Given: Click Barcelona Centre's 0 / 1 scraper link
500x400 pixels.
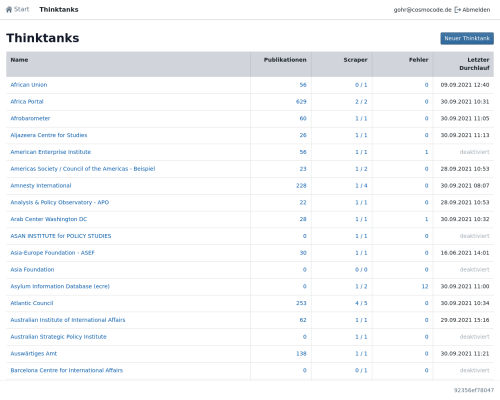Looking at the screenshot, I should [361, 370].
